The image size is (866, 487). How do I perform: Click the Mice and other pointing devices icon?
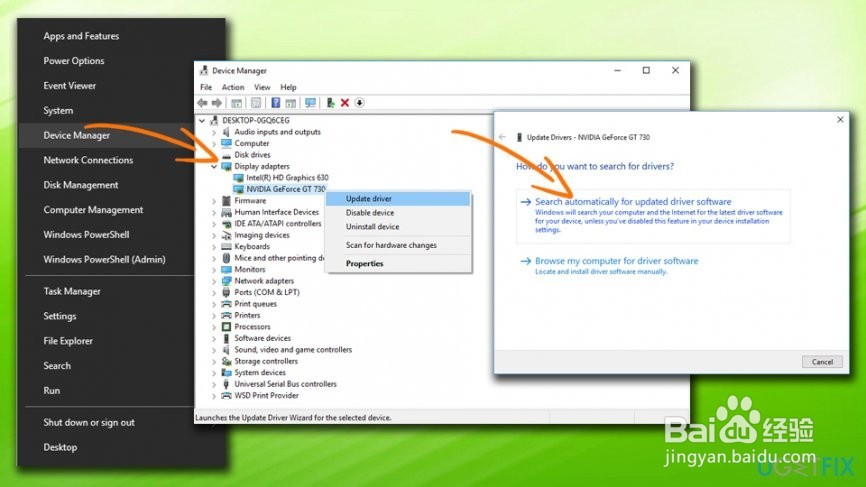tap(226, 258)
